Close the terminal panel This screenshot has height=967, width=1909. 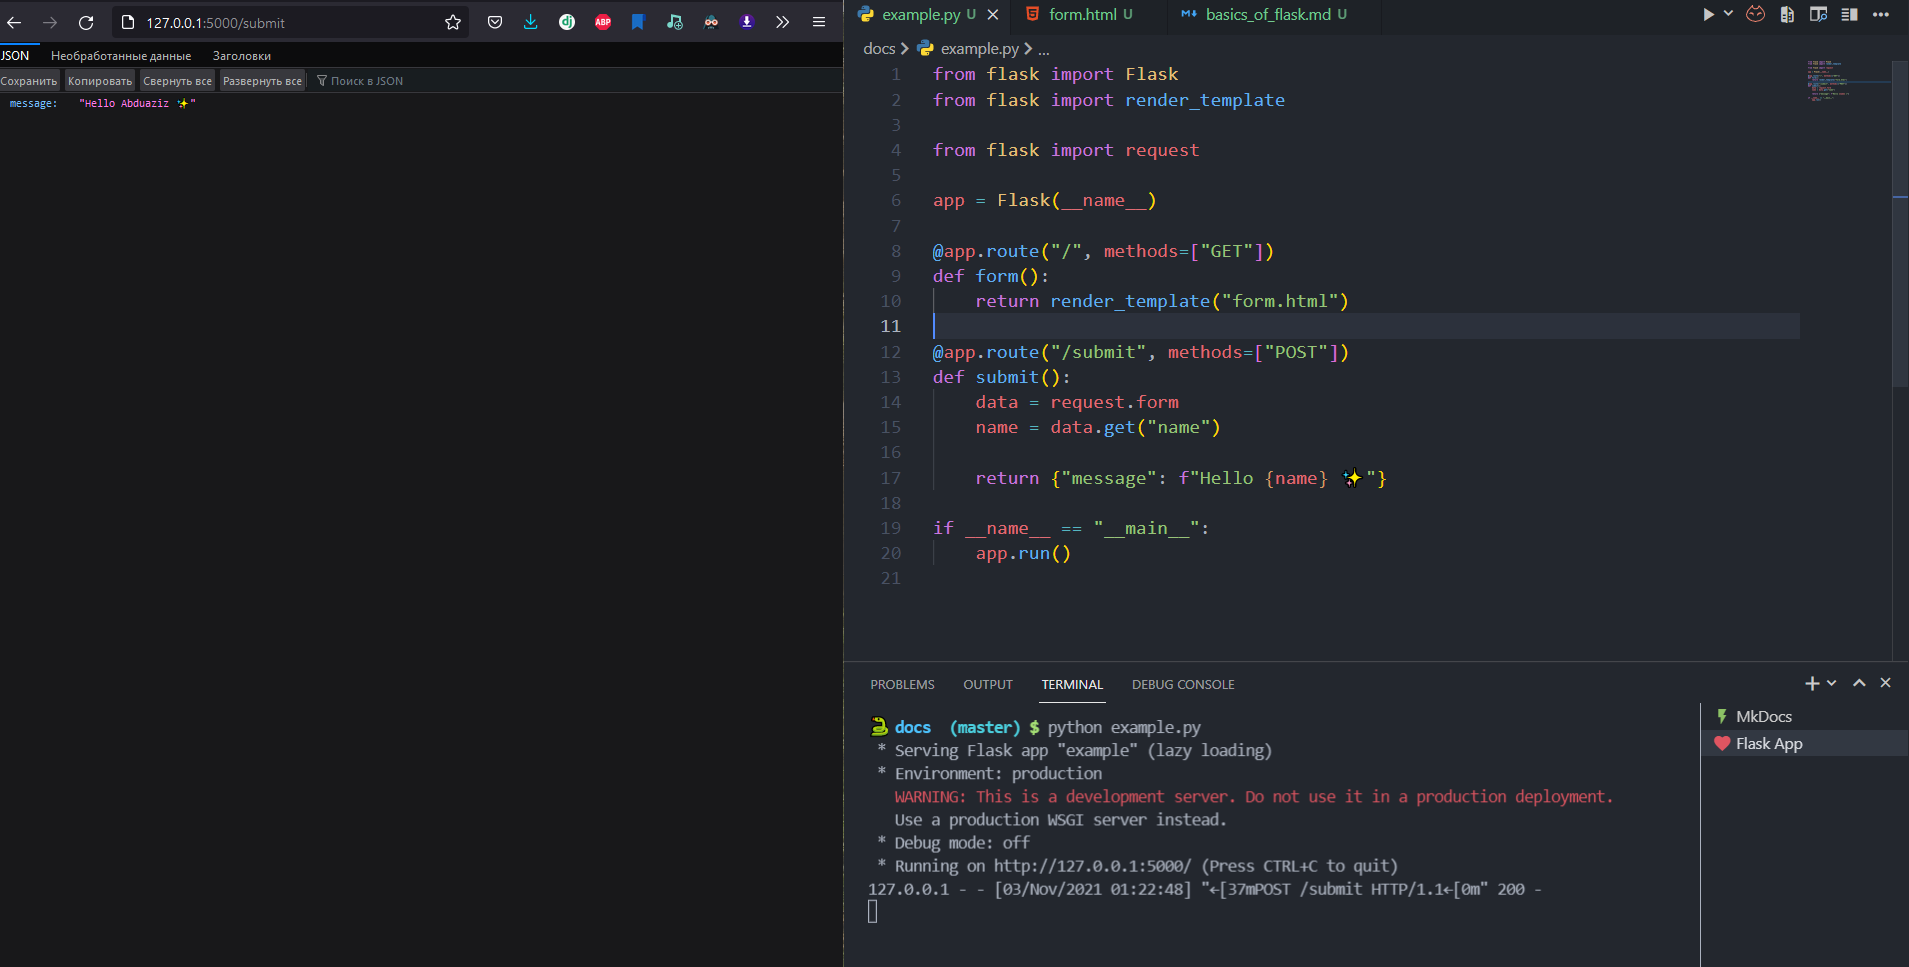pos(1886,683)
